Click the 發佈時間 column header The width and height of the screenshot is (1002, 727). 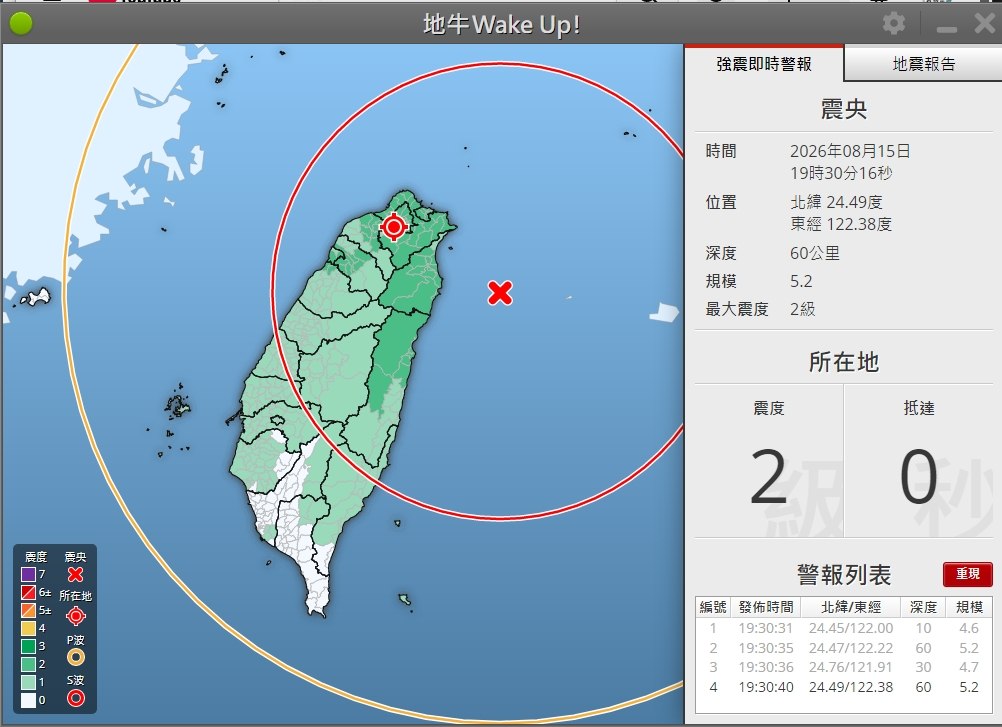[766, 607]
